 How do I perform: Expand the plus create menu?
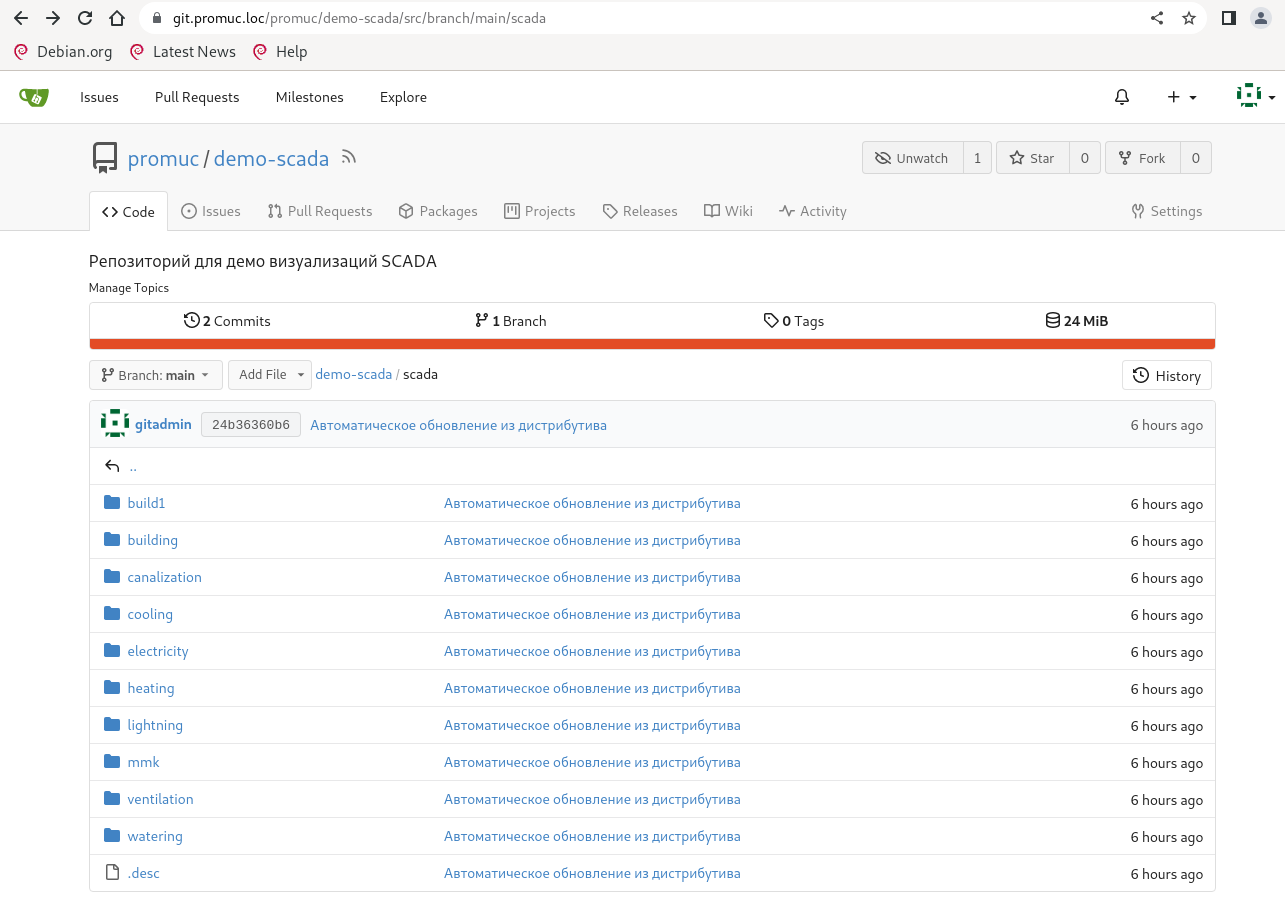[x=1181, y=97]
